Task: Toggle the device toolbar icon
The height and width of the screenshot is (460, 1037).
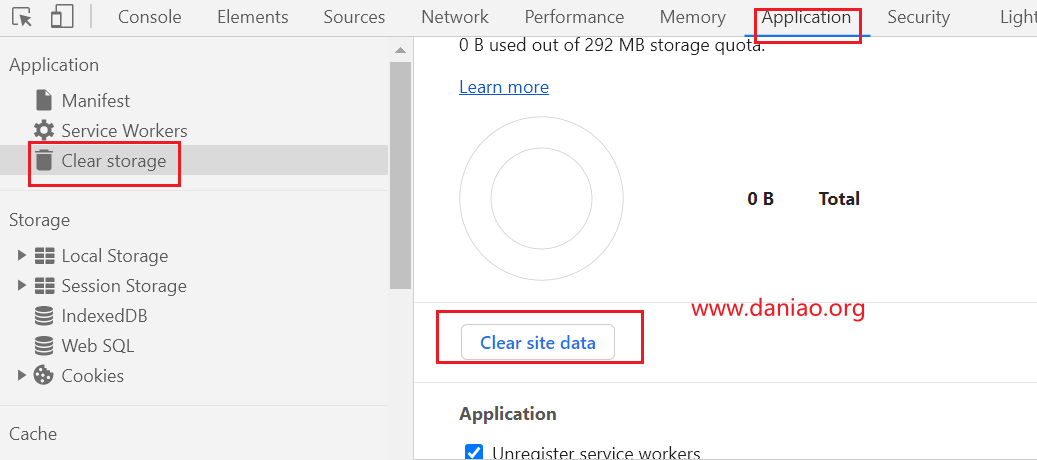Action: (62, 17)
